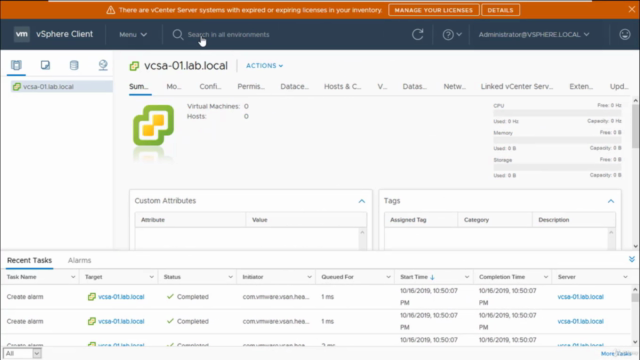Image resolution: width=640 pixels, height=360 pixels.
Task: Open second task's Server vcsa-01.lab.local link
Action: coord(580,321)
